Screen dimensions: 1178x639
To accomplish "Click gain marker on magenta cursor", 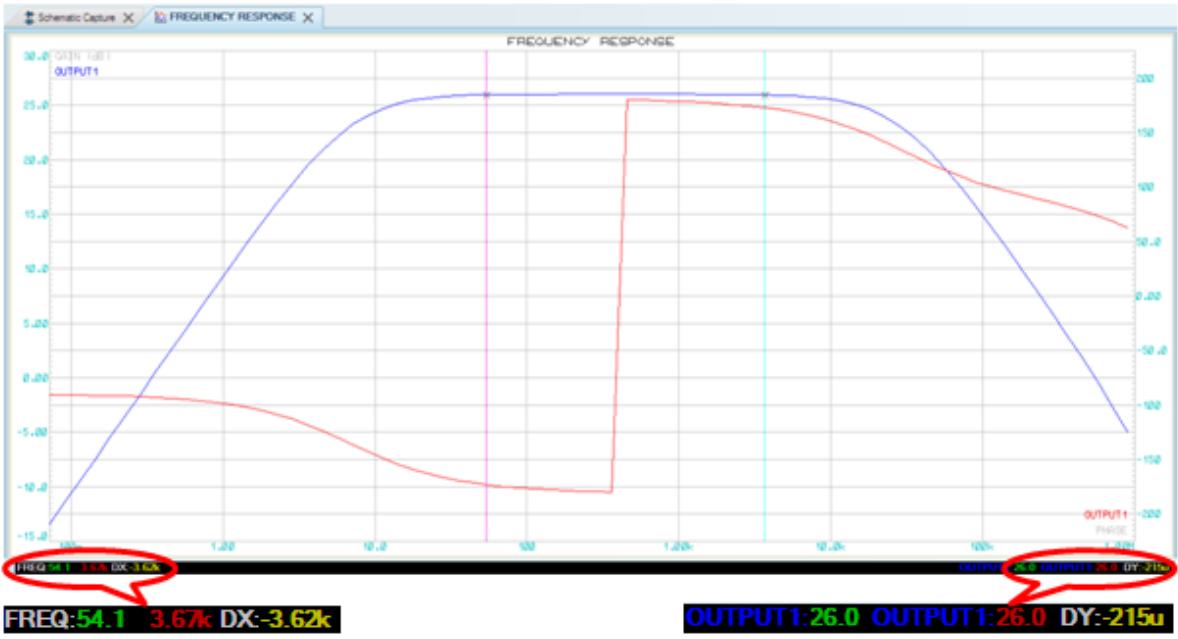I will point(486,95).
